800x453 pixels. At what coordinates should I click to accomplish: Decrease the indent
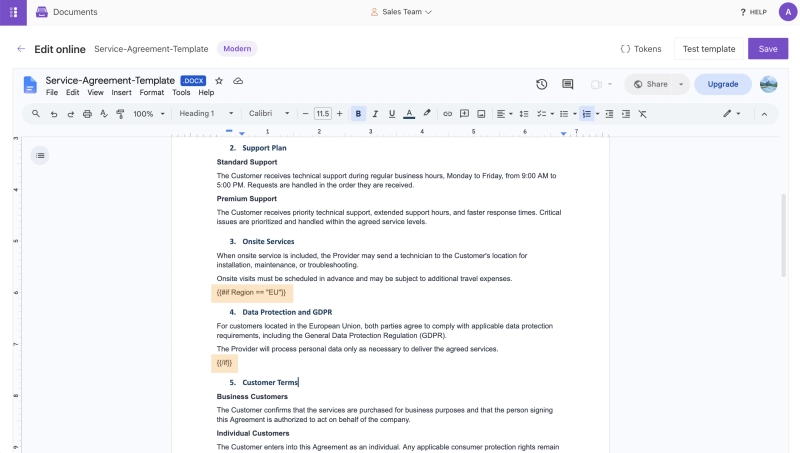609,114
